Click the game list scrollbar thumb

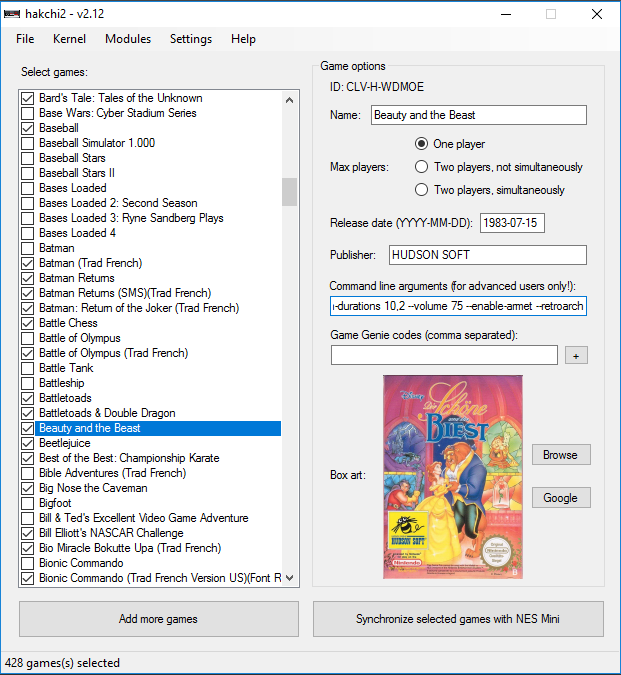(x=290, y=191)
